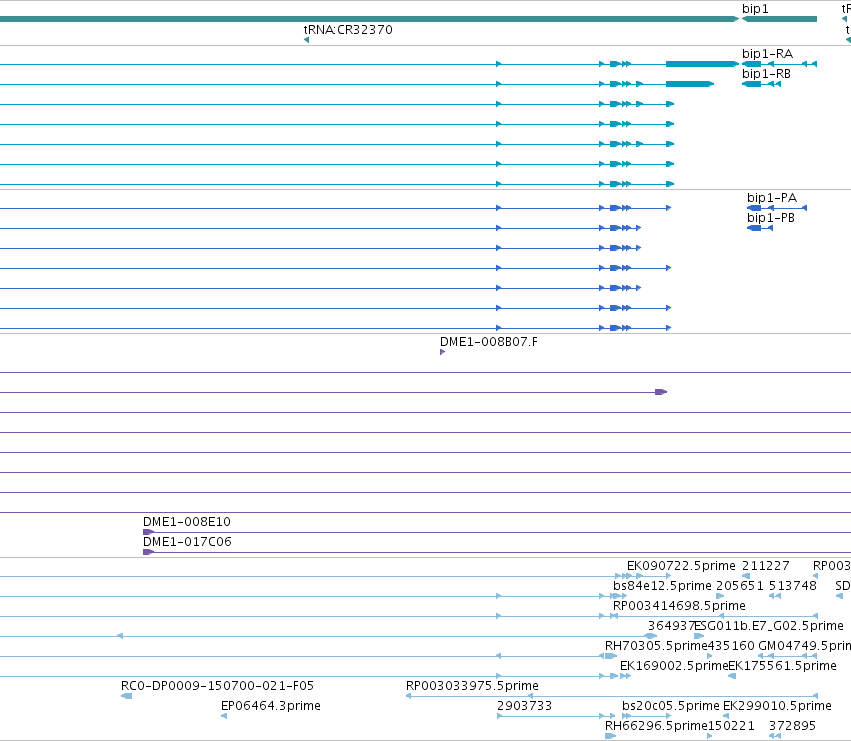Click the RH66296.5prime exon glyph
The width and height of the screenshot is (851, 741).
point(610,736)
